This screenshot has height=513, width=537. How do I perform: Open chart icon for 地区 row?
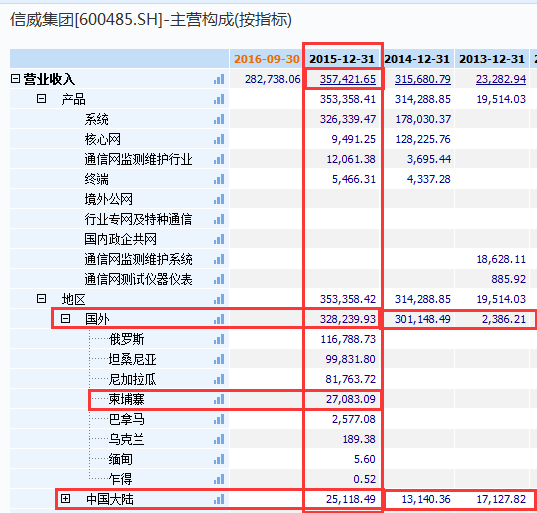(x=219, y=299)
